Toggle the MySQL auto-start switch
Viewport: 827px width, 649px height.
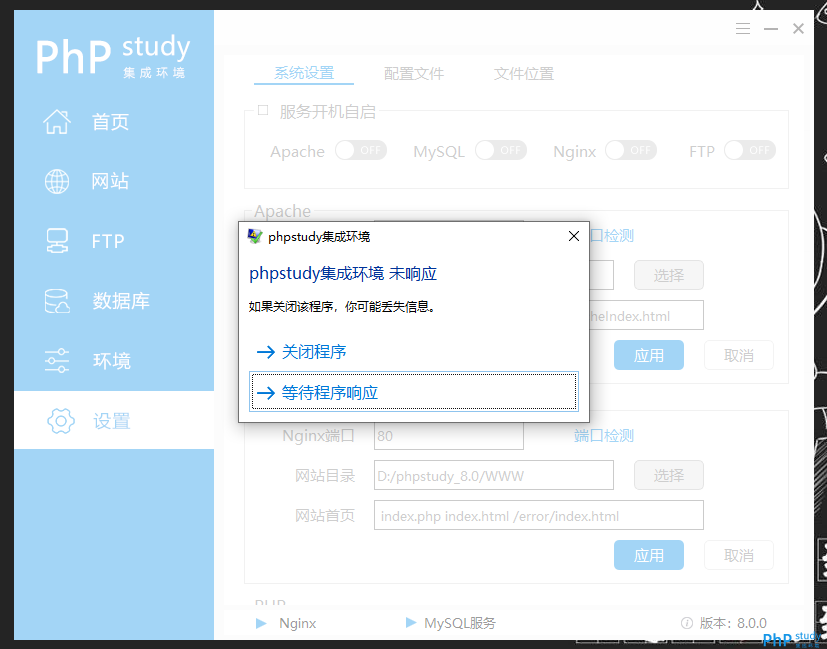(x=501, y=150)
